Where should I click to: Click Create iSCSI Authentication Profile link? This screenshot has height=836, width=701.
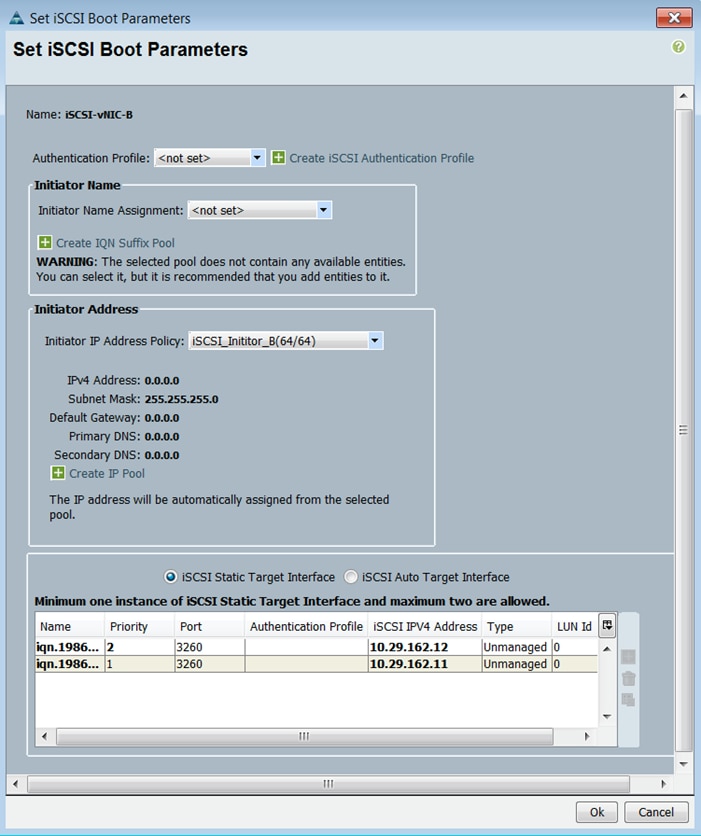click(x=382, y=158)
